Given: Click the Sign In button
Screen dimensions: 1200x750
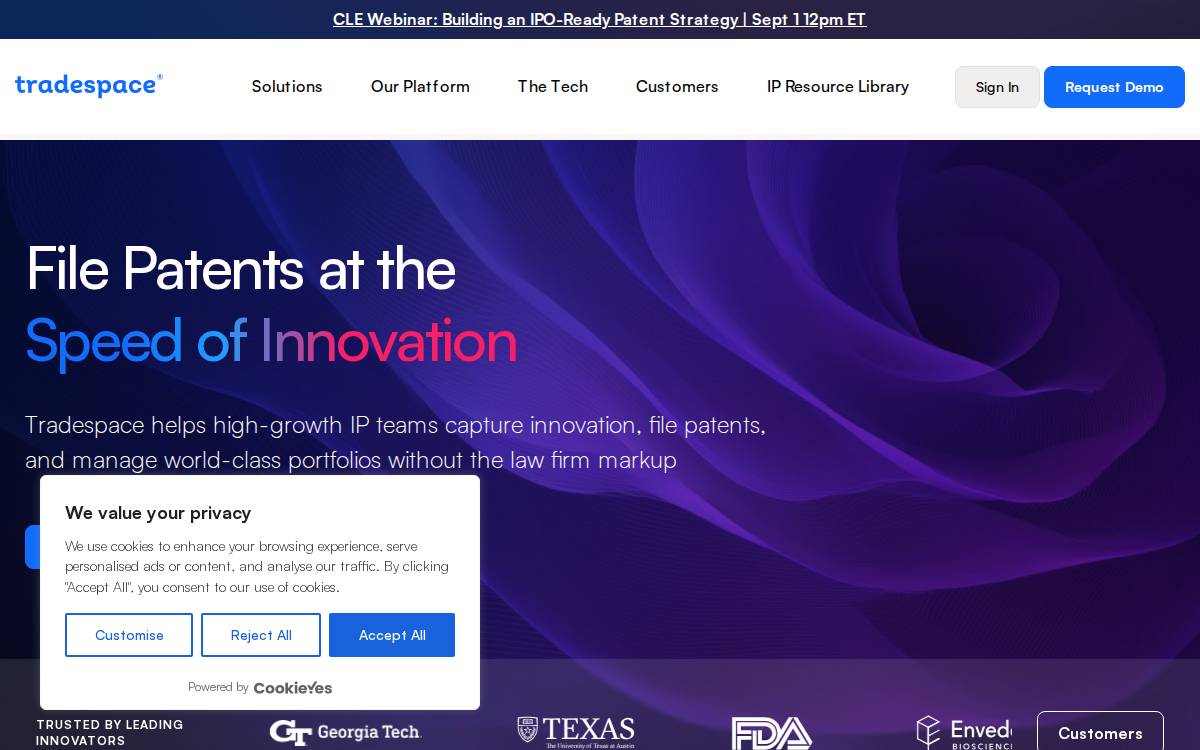Looking at the screenshot, I should coord(997,87).
